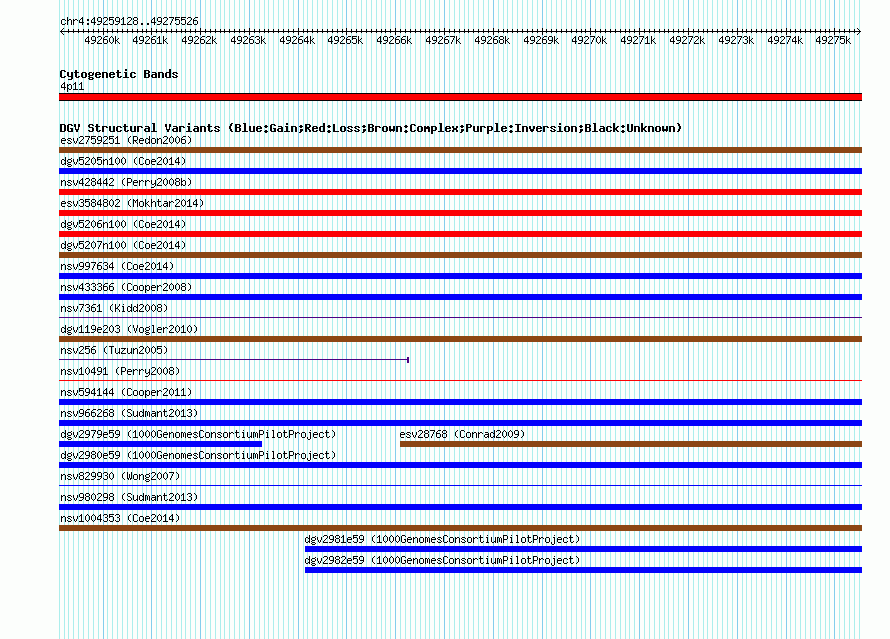This screenshot has height=639, width=890.
Task: Click the blue nsv966268 gain bar
Action: 460,423
